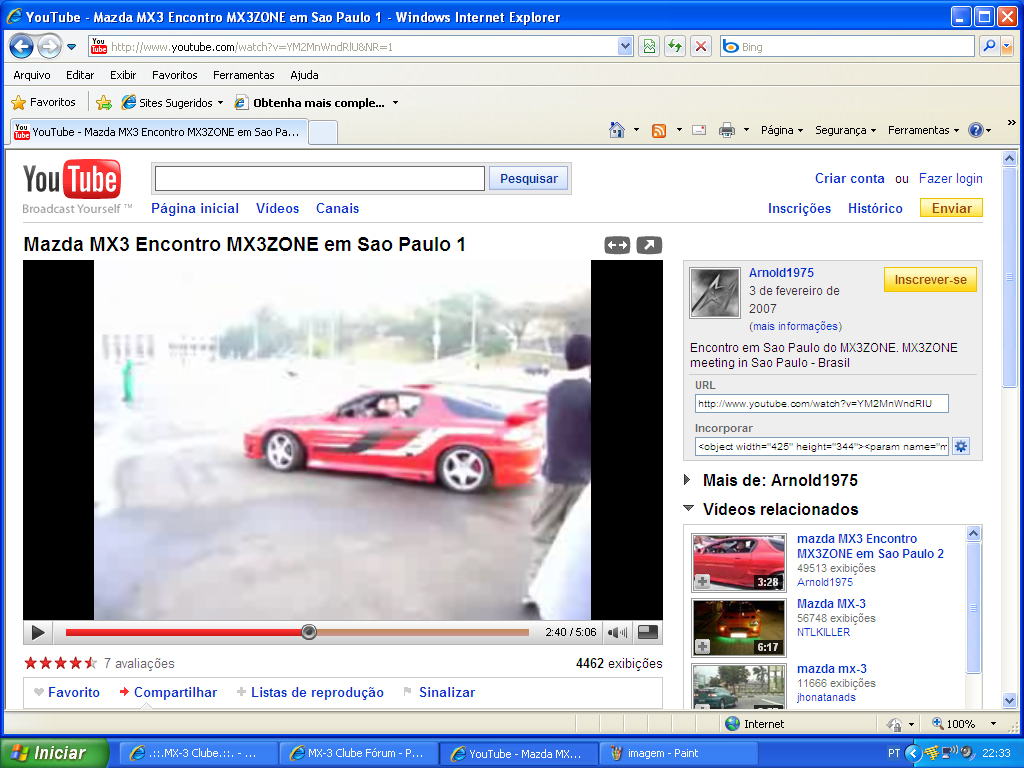Collapse the 'Vídeos relacionados' section
Viewport: 1024px width, 768px height.
click(x=688, y=509)
